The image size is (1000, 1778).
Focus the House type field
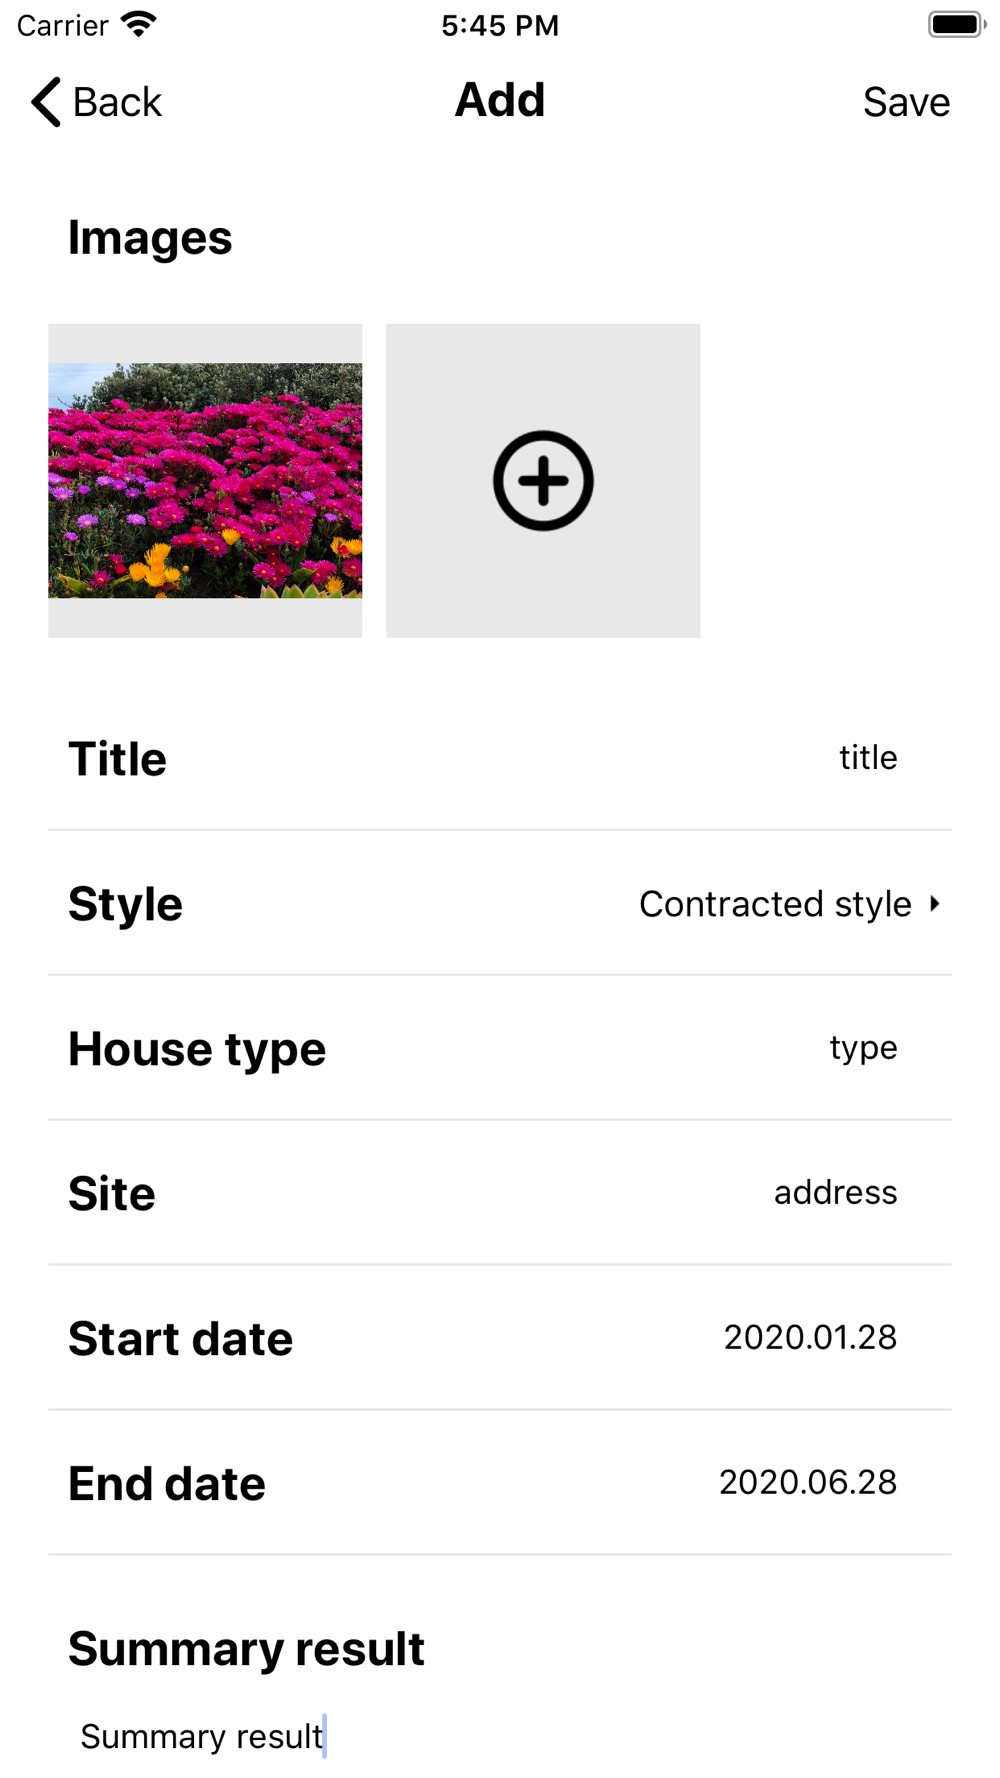coord(863,1048)
